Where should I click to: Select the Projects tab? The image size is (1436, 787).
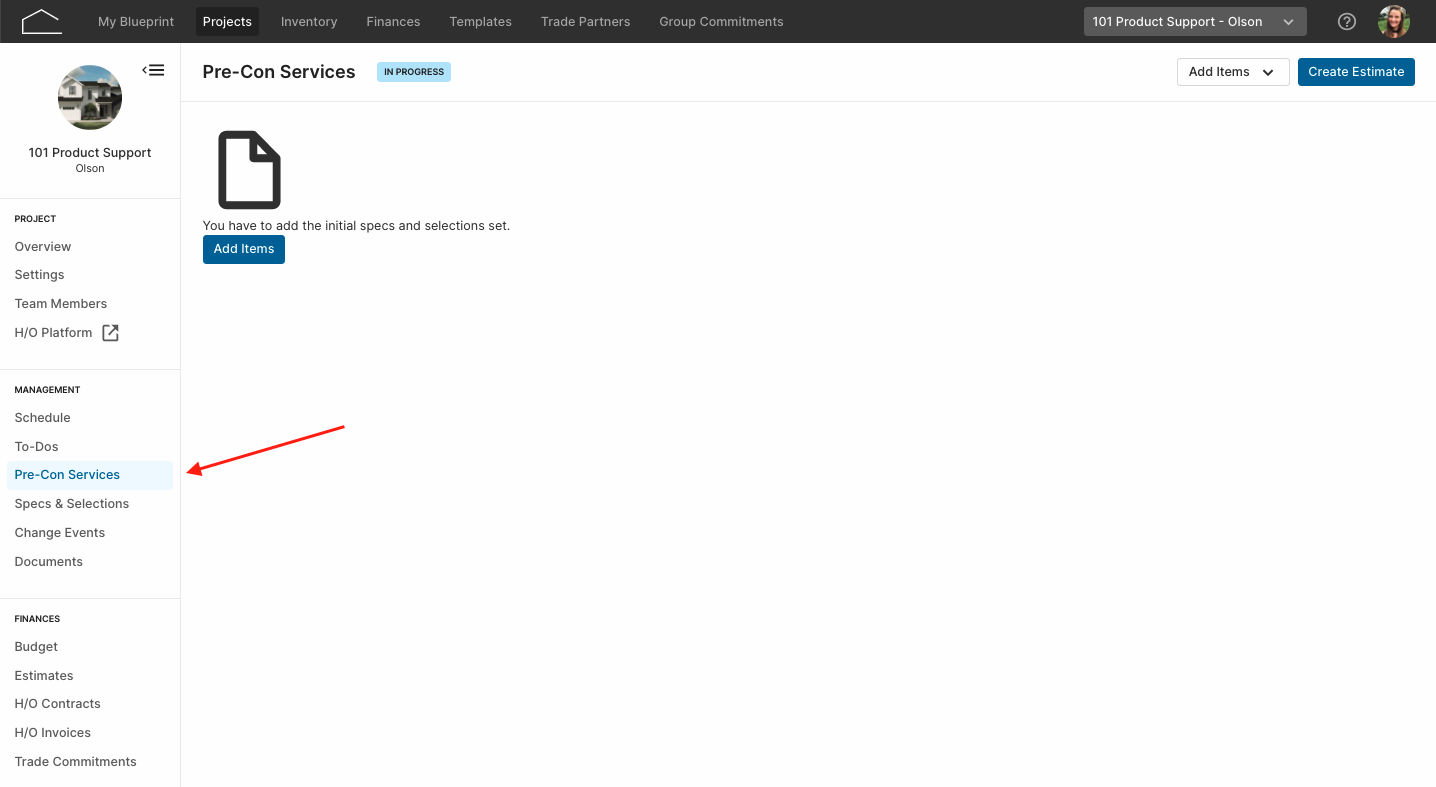[227, 21]
